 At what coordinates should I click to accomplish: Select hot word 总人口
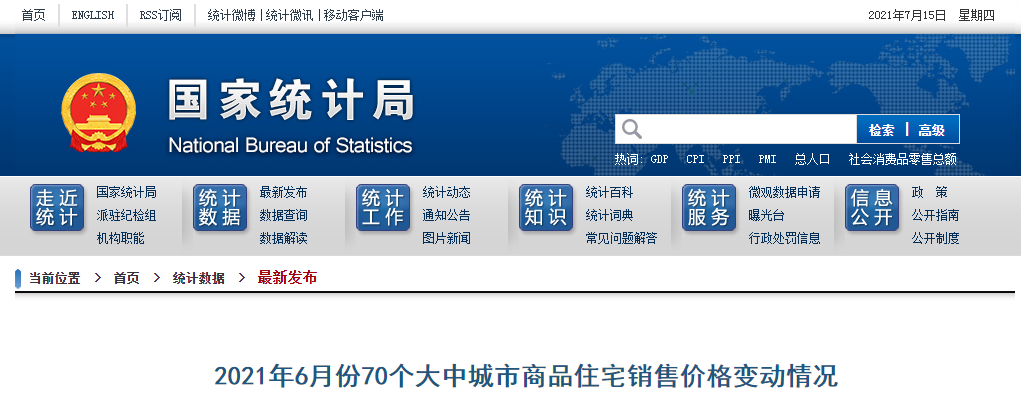(812, 160)
